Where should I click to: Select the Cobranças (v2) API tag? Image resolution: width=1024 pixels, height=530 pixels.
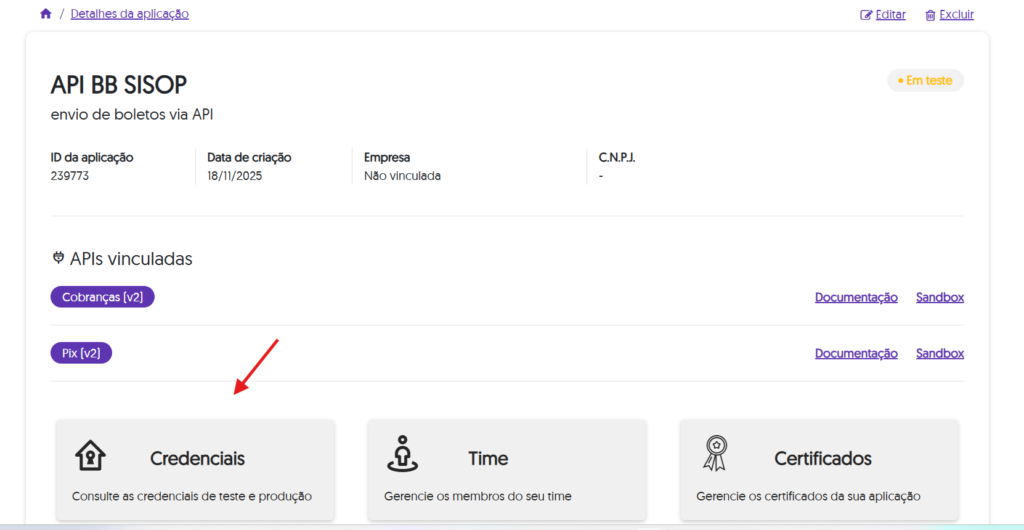coord(102,297)
